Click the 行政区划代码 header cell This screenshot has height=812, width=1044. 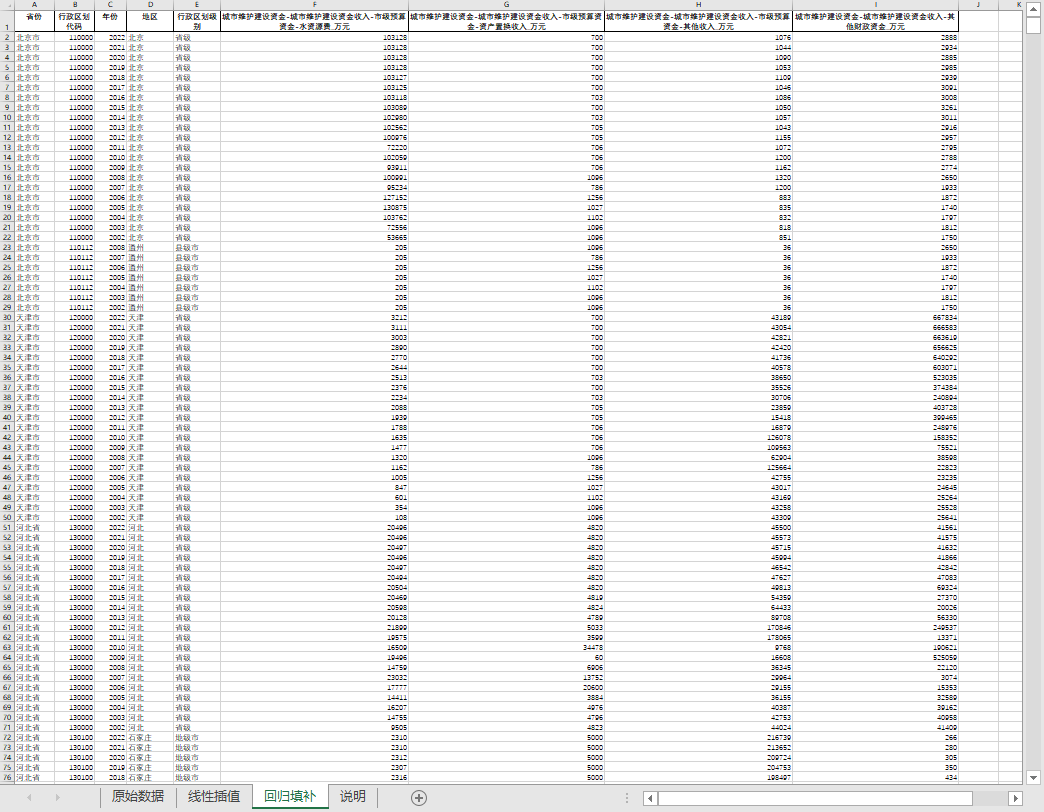coord(75,21)
